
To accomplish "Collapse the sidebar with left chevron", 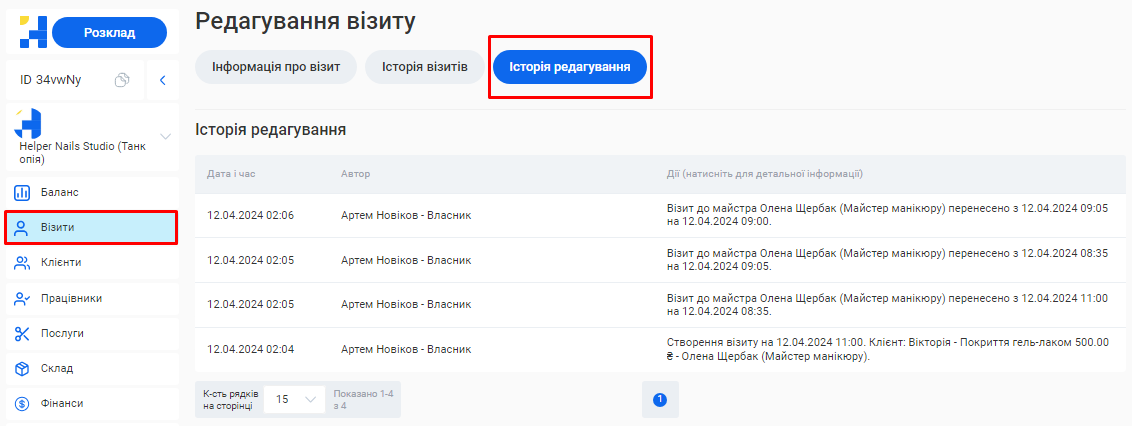I will tap(162, 80).
